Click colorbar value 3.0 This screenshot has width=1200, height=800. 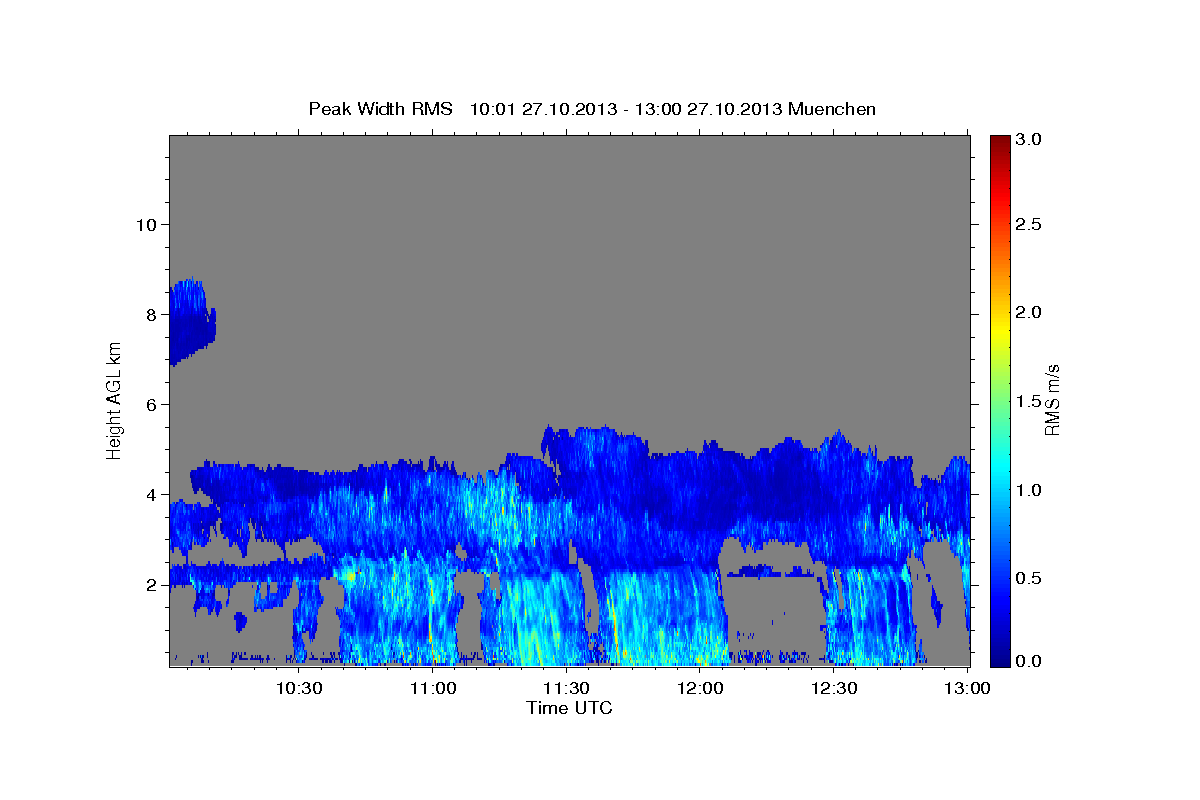pos(1029,139)
